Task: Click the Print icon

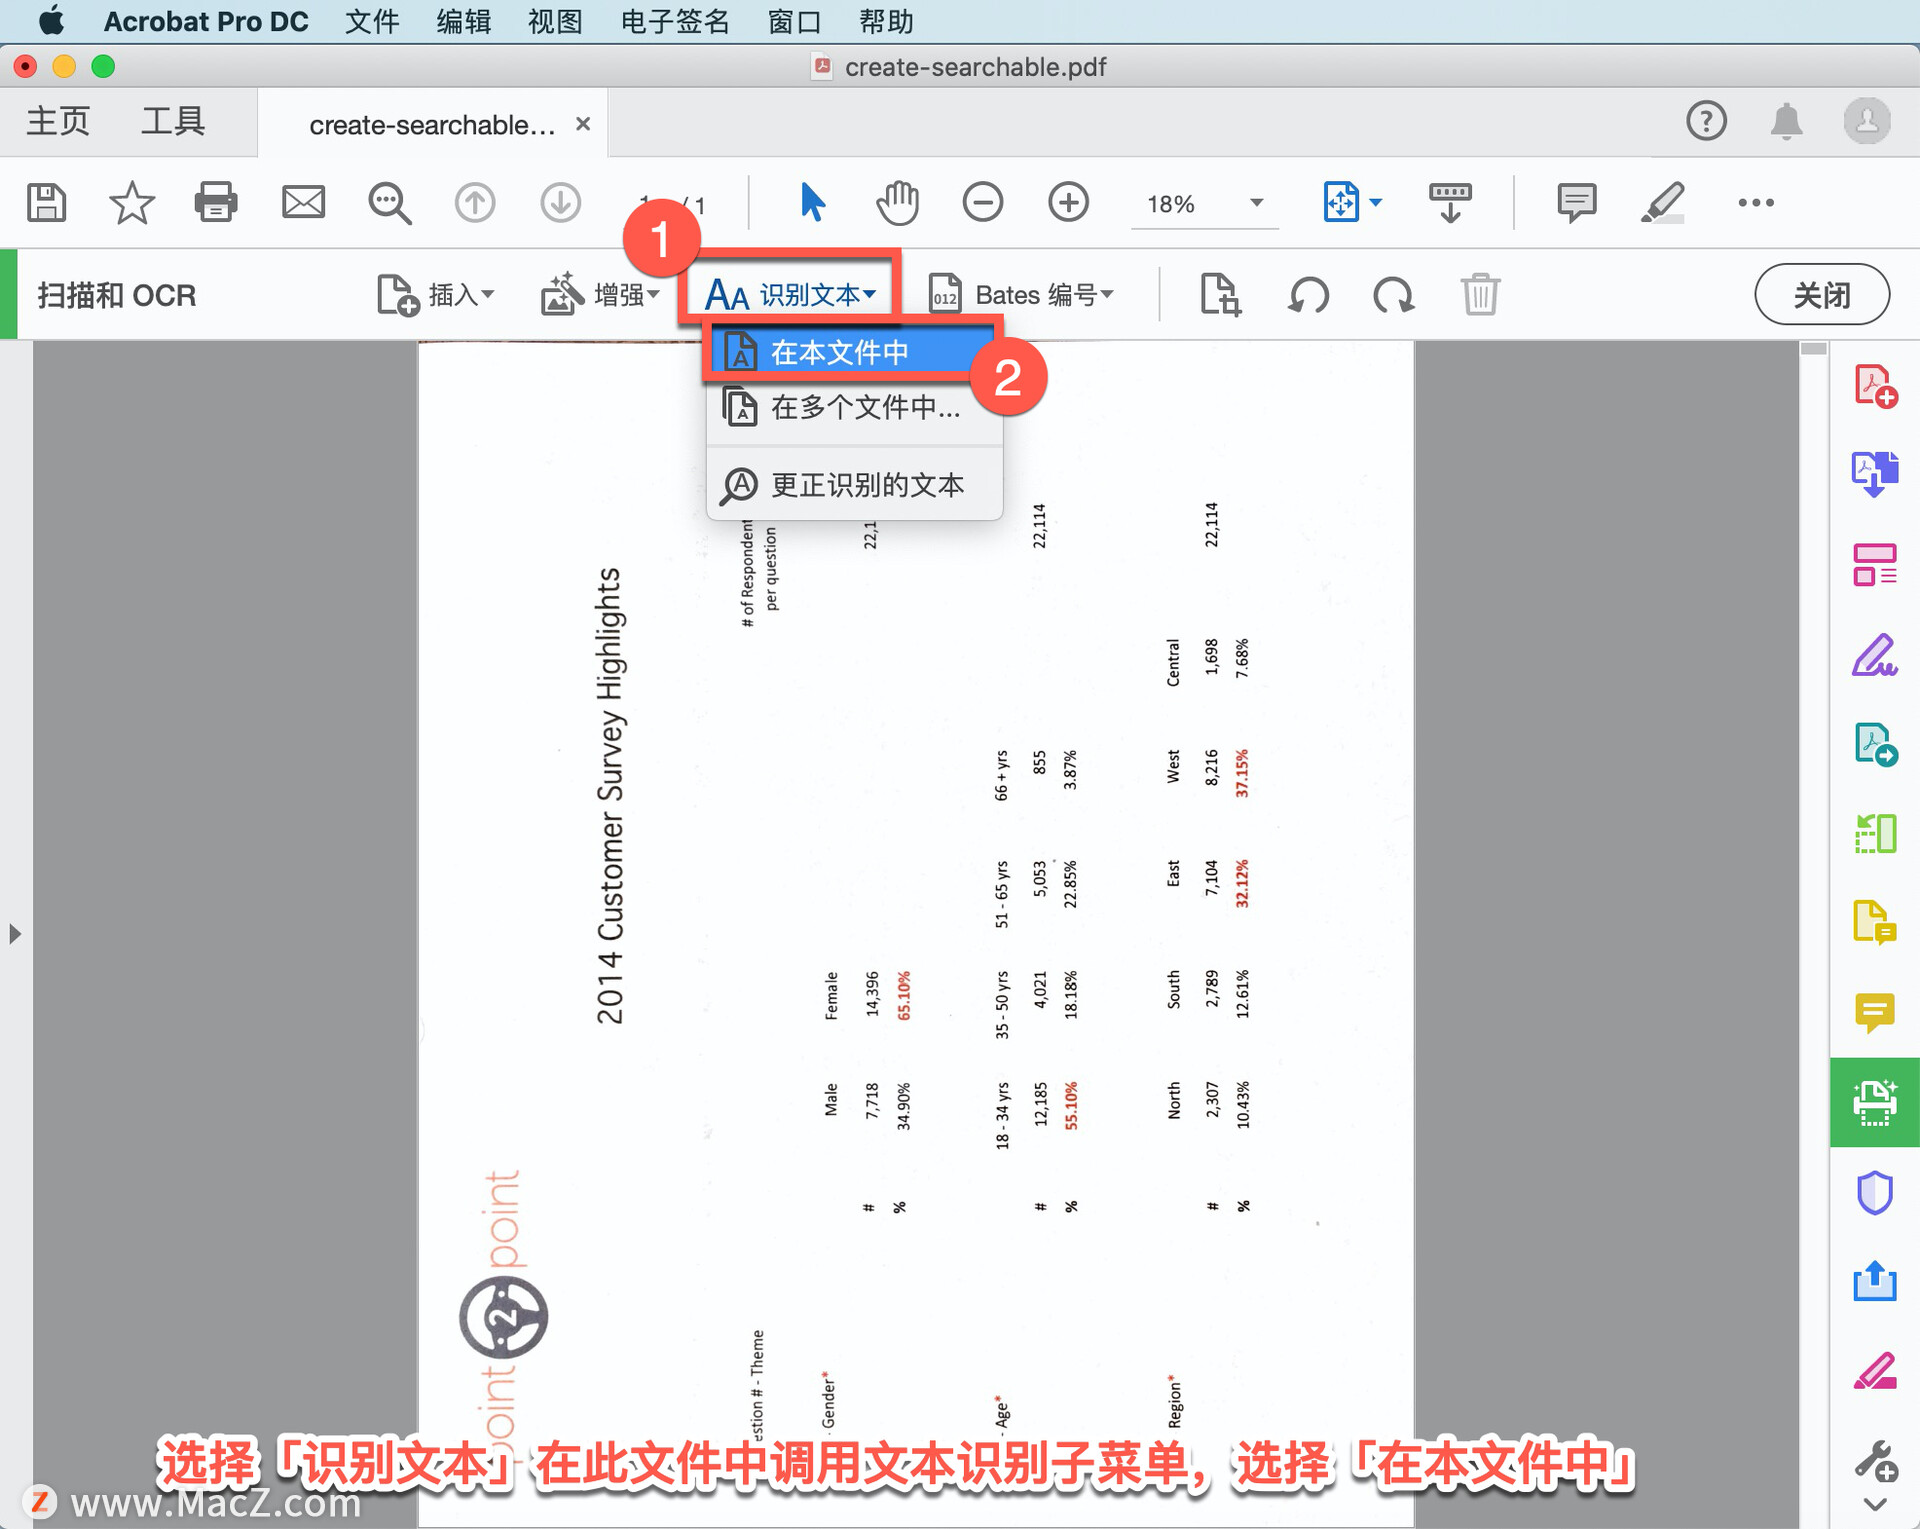Action: click(x=216, y=203)
